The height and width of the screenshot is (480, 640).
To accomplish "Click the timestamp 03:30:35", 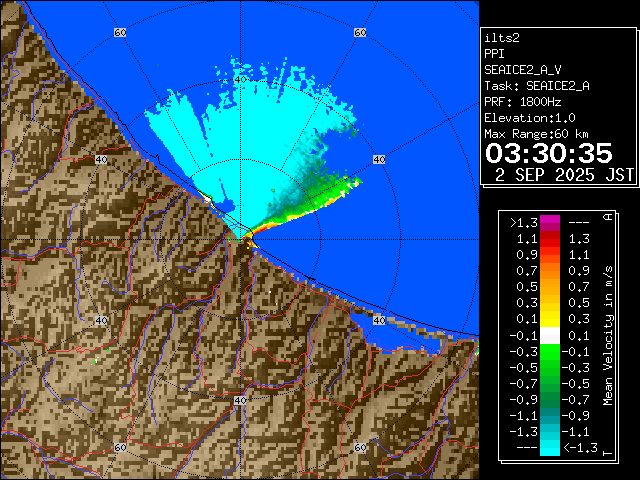I will tap(548, 153).
